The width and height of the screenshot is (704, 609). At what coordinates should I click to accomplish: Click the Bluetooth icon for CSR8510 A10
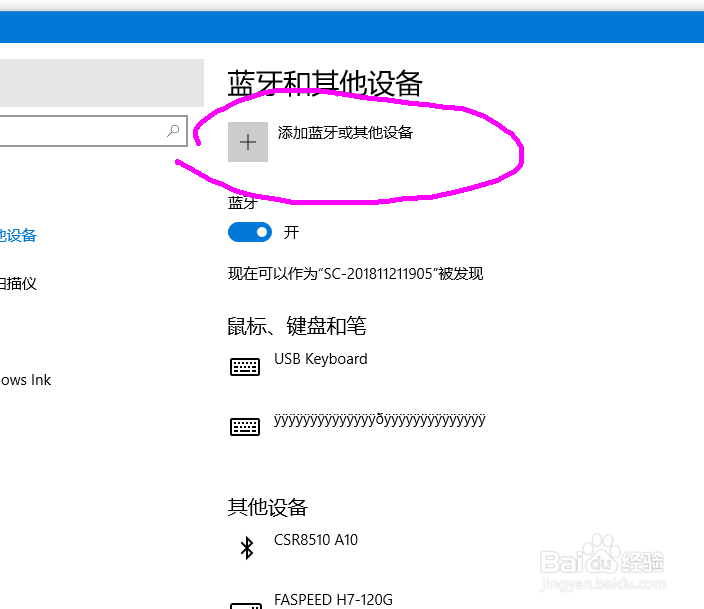click(x=247, y=548)
